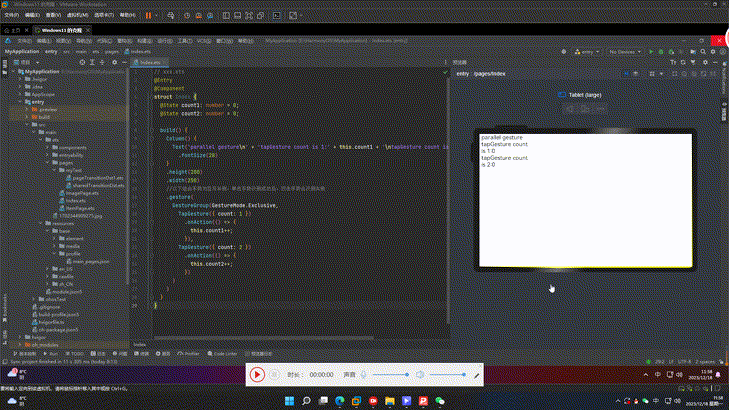Click recorder red play button

click(257, 375)
